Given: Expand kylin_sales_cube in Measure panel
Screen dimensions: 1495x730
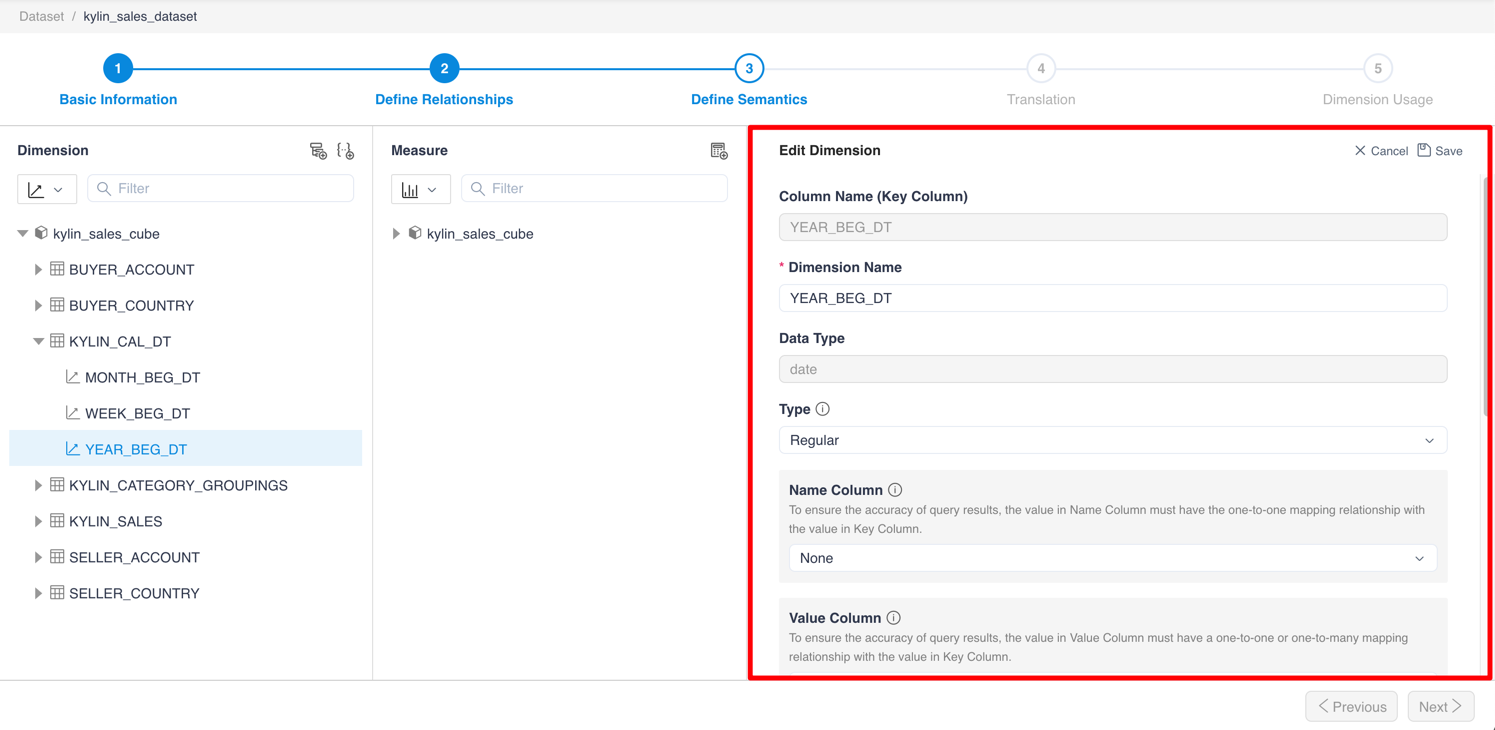Looking at the screenshot, I should 397,234.
